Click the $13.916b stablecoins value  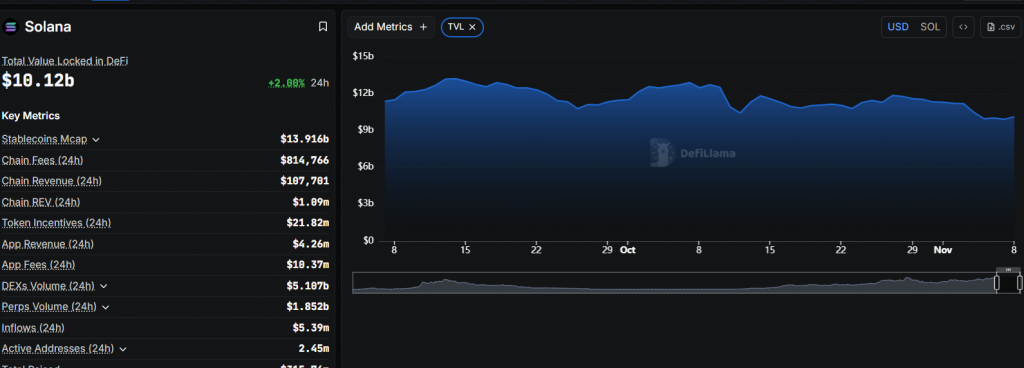(304, 140)
